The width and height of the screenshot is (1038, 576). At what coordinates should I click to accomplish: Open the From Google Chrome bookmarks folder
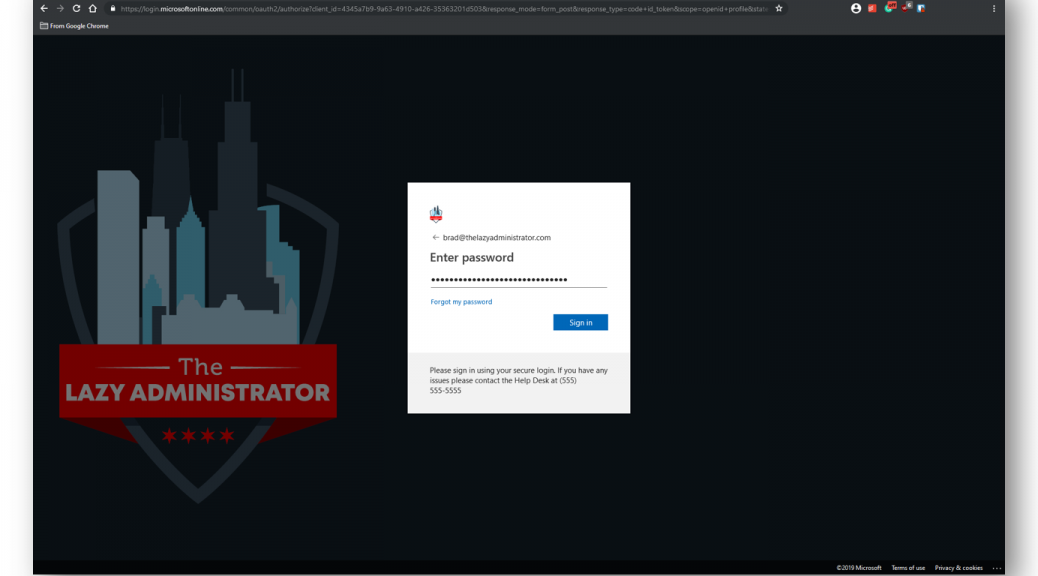(74, 26)
